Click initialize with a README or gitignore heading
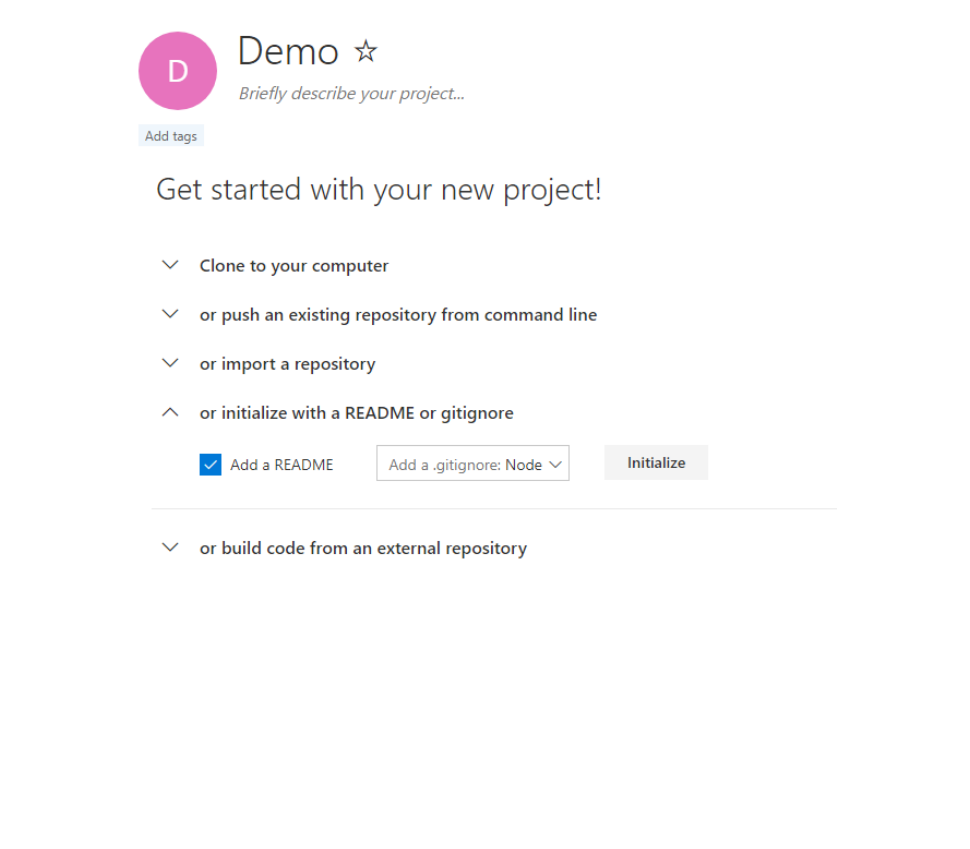Screen dimensions: 970x849 (356, 413)
